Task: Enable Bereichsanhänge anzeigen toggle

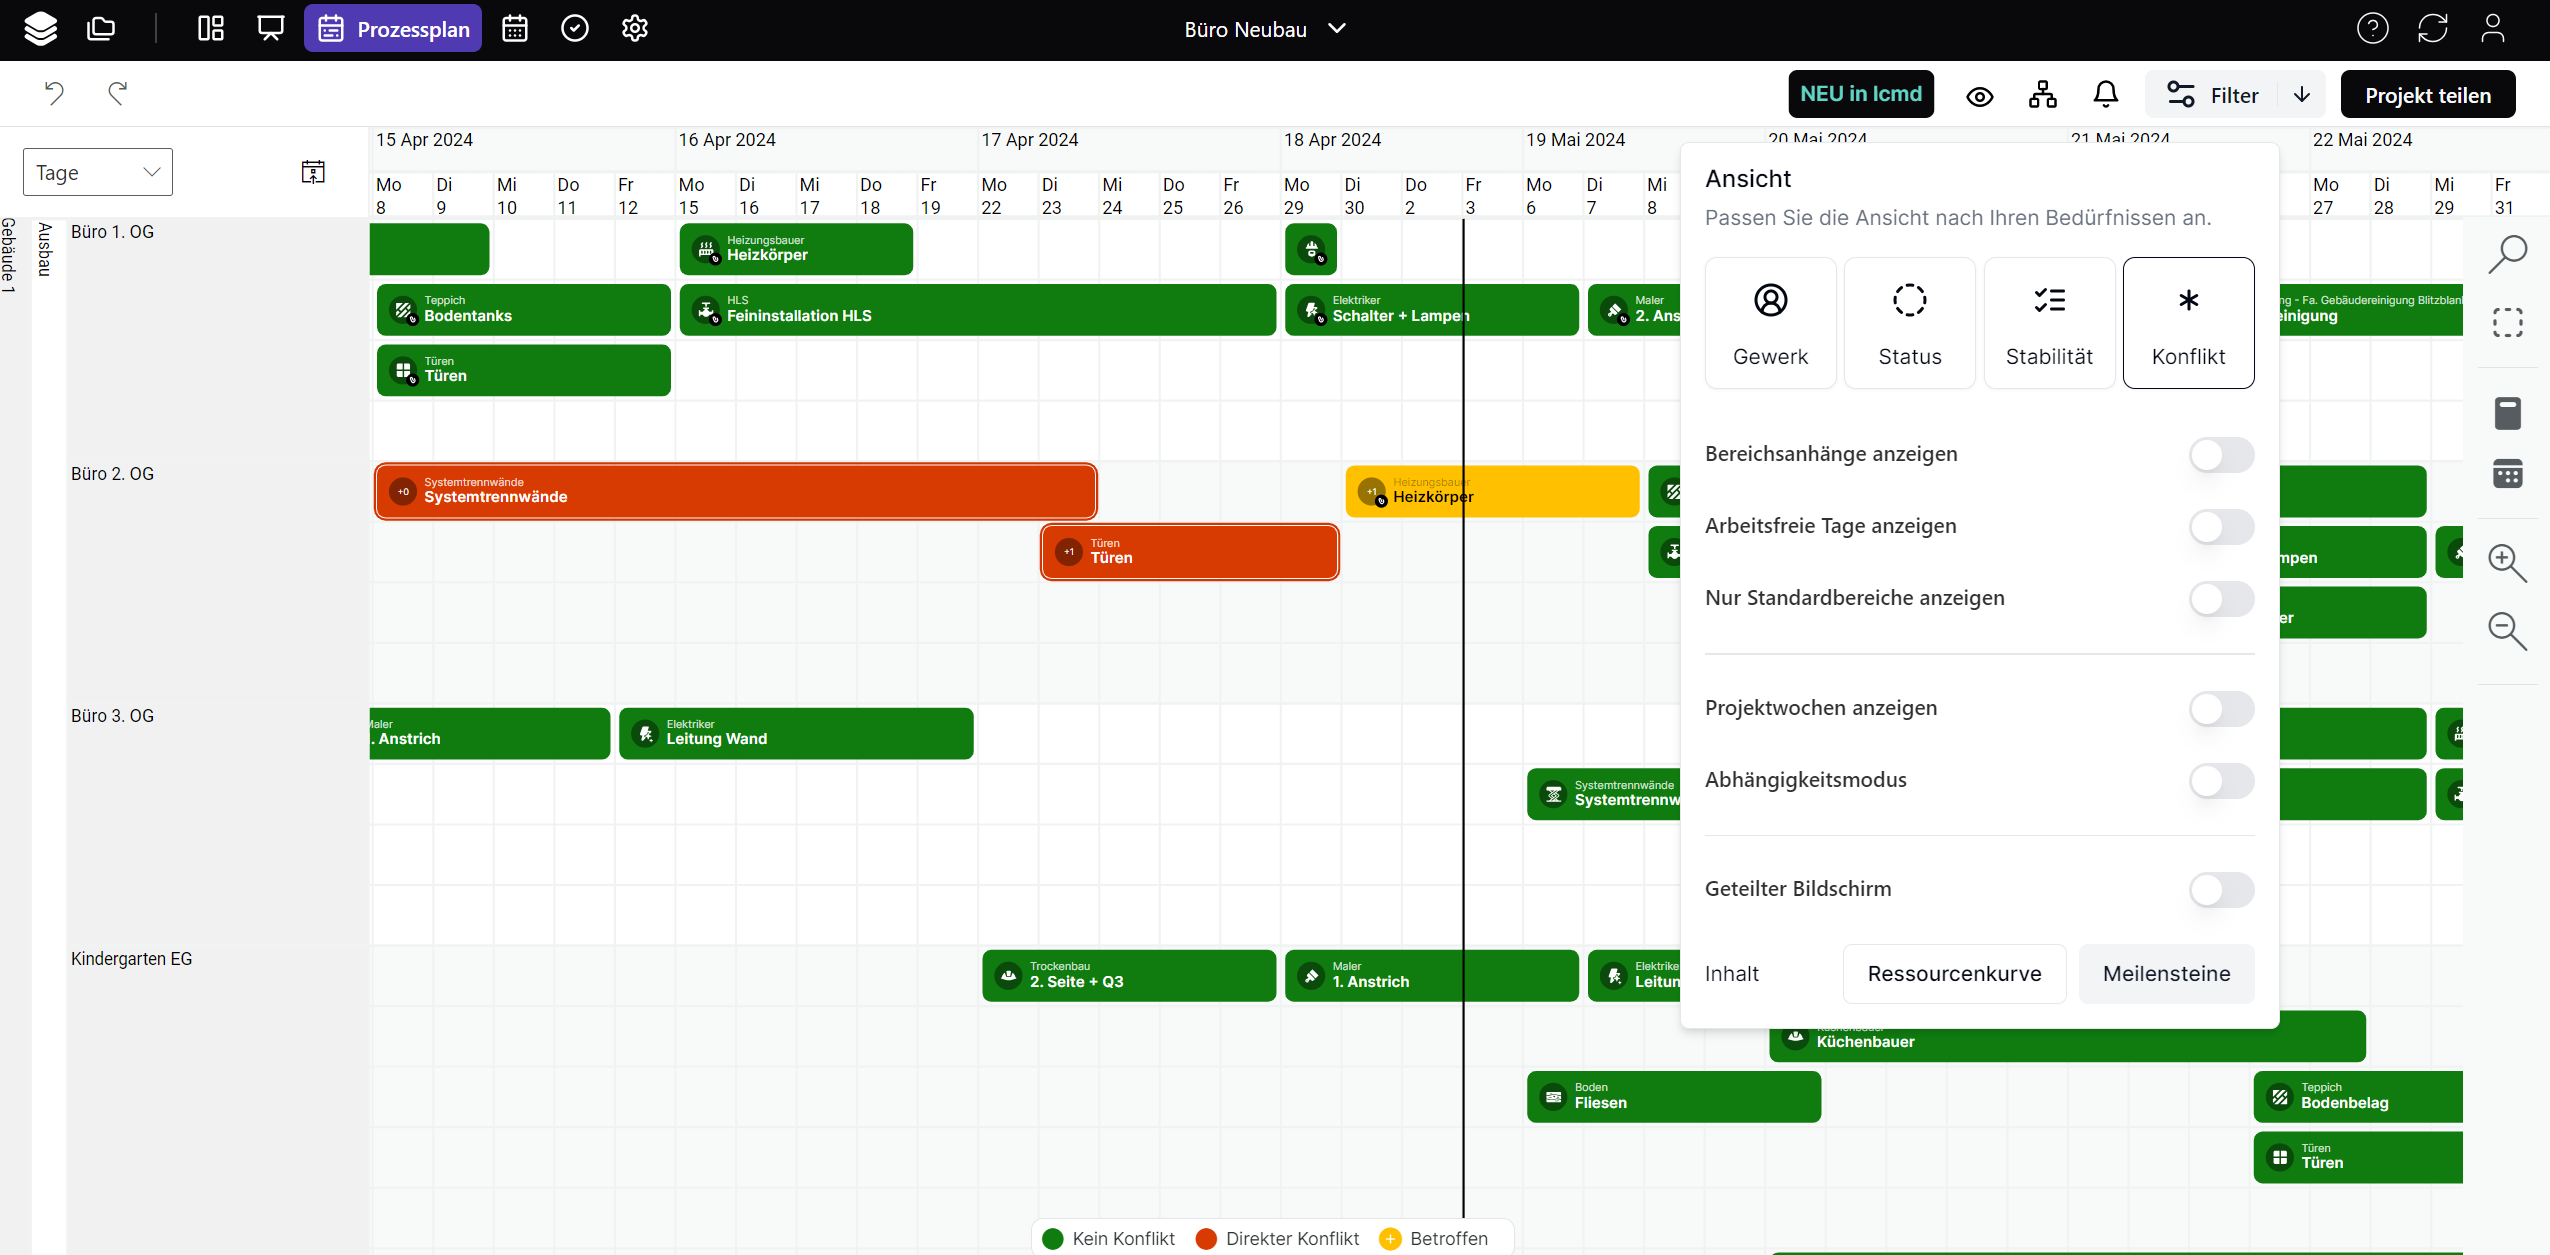Action: click(x=2221, y=455)
